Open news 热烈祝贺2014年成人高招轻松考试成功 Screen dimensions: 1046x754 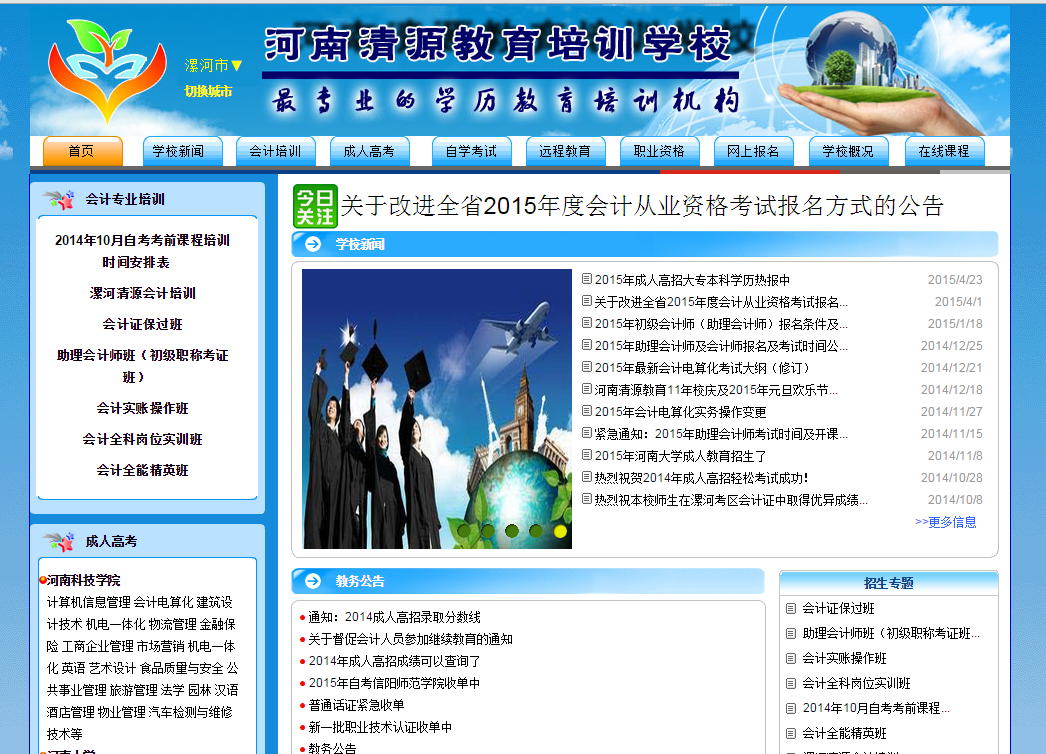click(701, 478)
